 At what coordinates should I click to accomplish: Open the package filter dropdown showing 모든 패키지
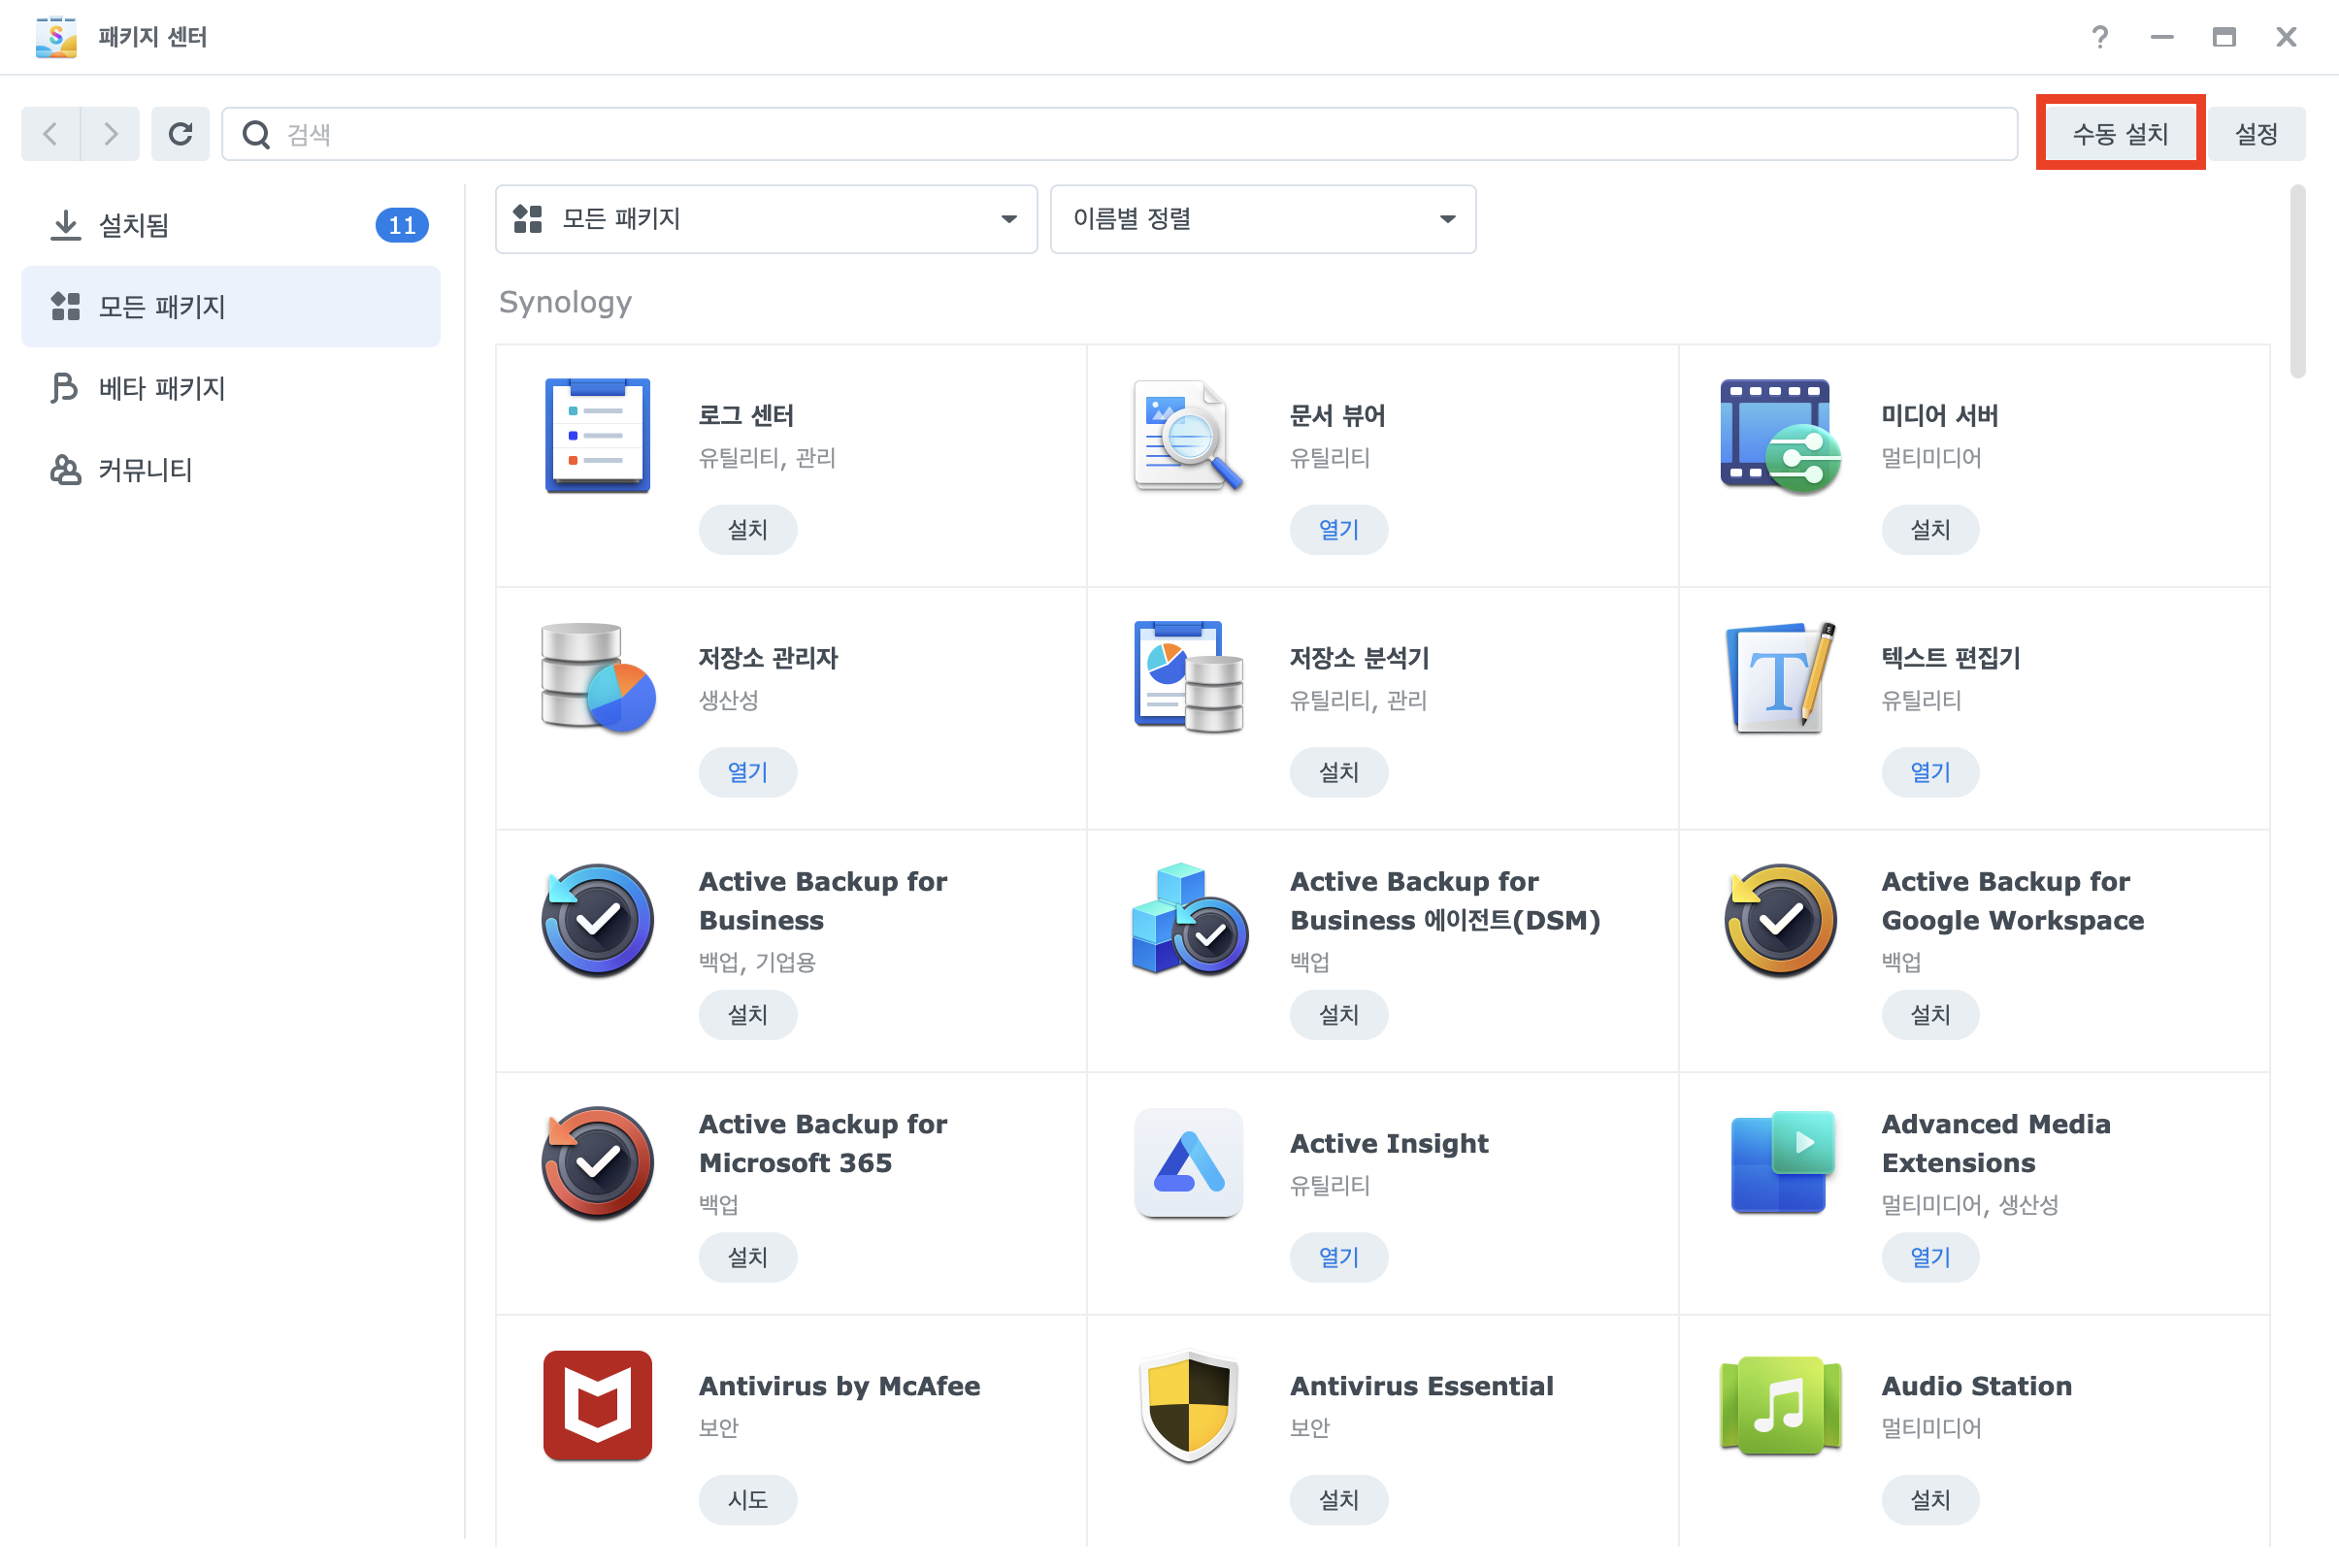point(765,219)
